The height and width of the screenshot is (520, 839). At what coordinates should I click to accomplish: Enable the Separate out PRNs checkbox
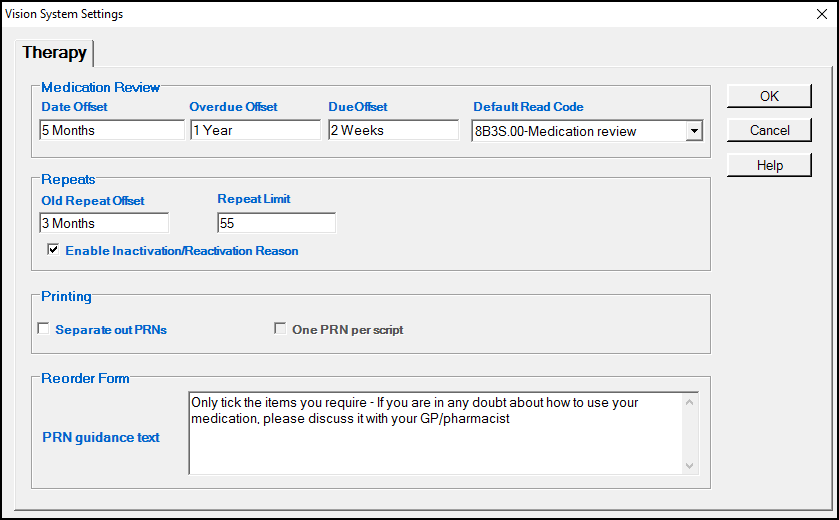[43, 329]
